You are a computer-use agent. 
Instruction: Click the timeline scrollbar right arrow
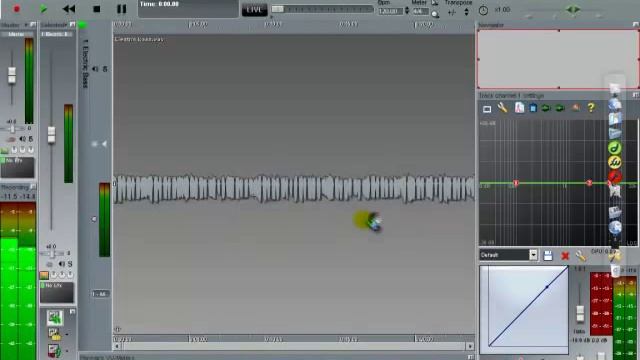pyautogui.click(x=470, y=346)
